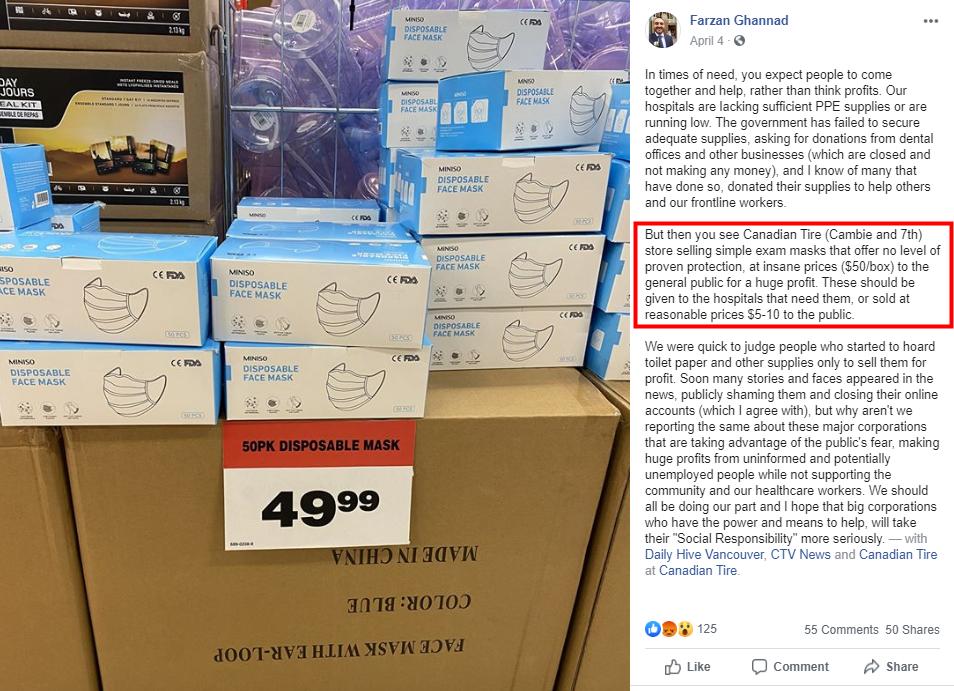Image resolution: width=954 pixels, height=691 pixels.
Task: Click the Comment button
Action: coord(790,667)
